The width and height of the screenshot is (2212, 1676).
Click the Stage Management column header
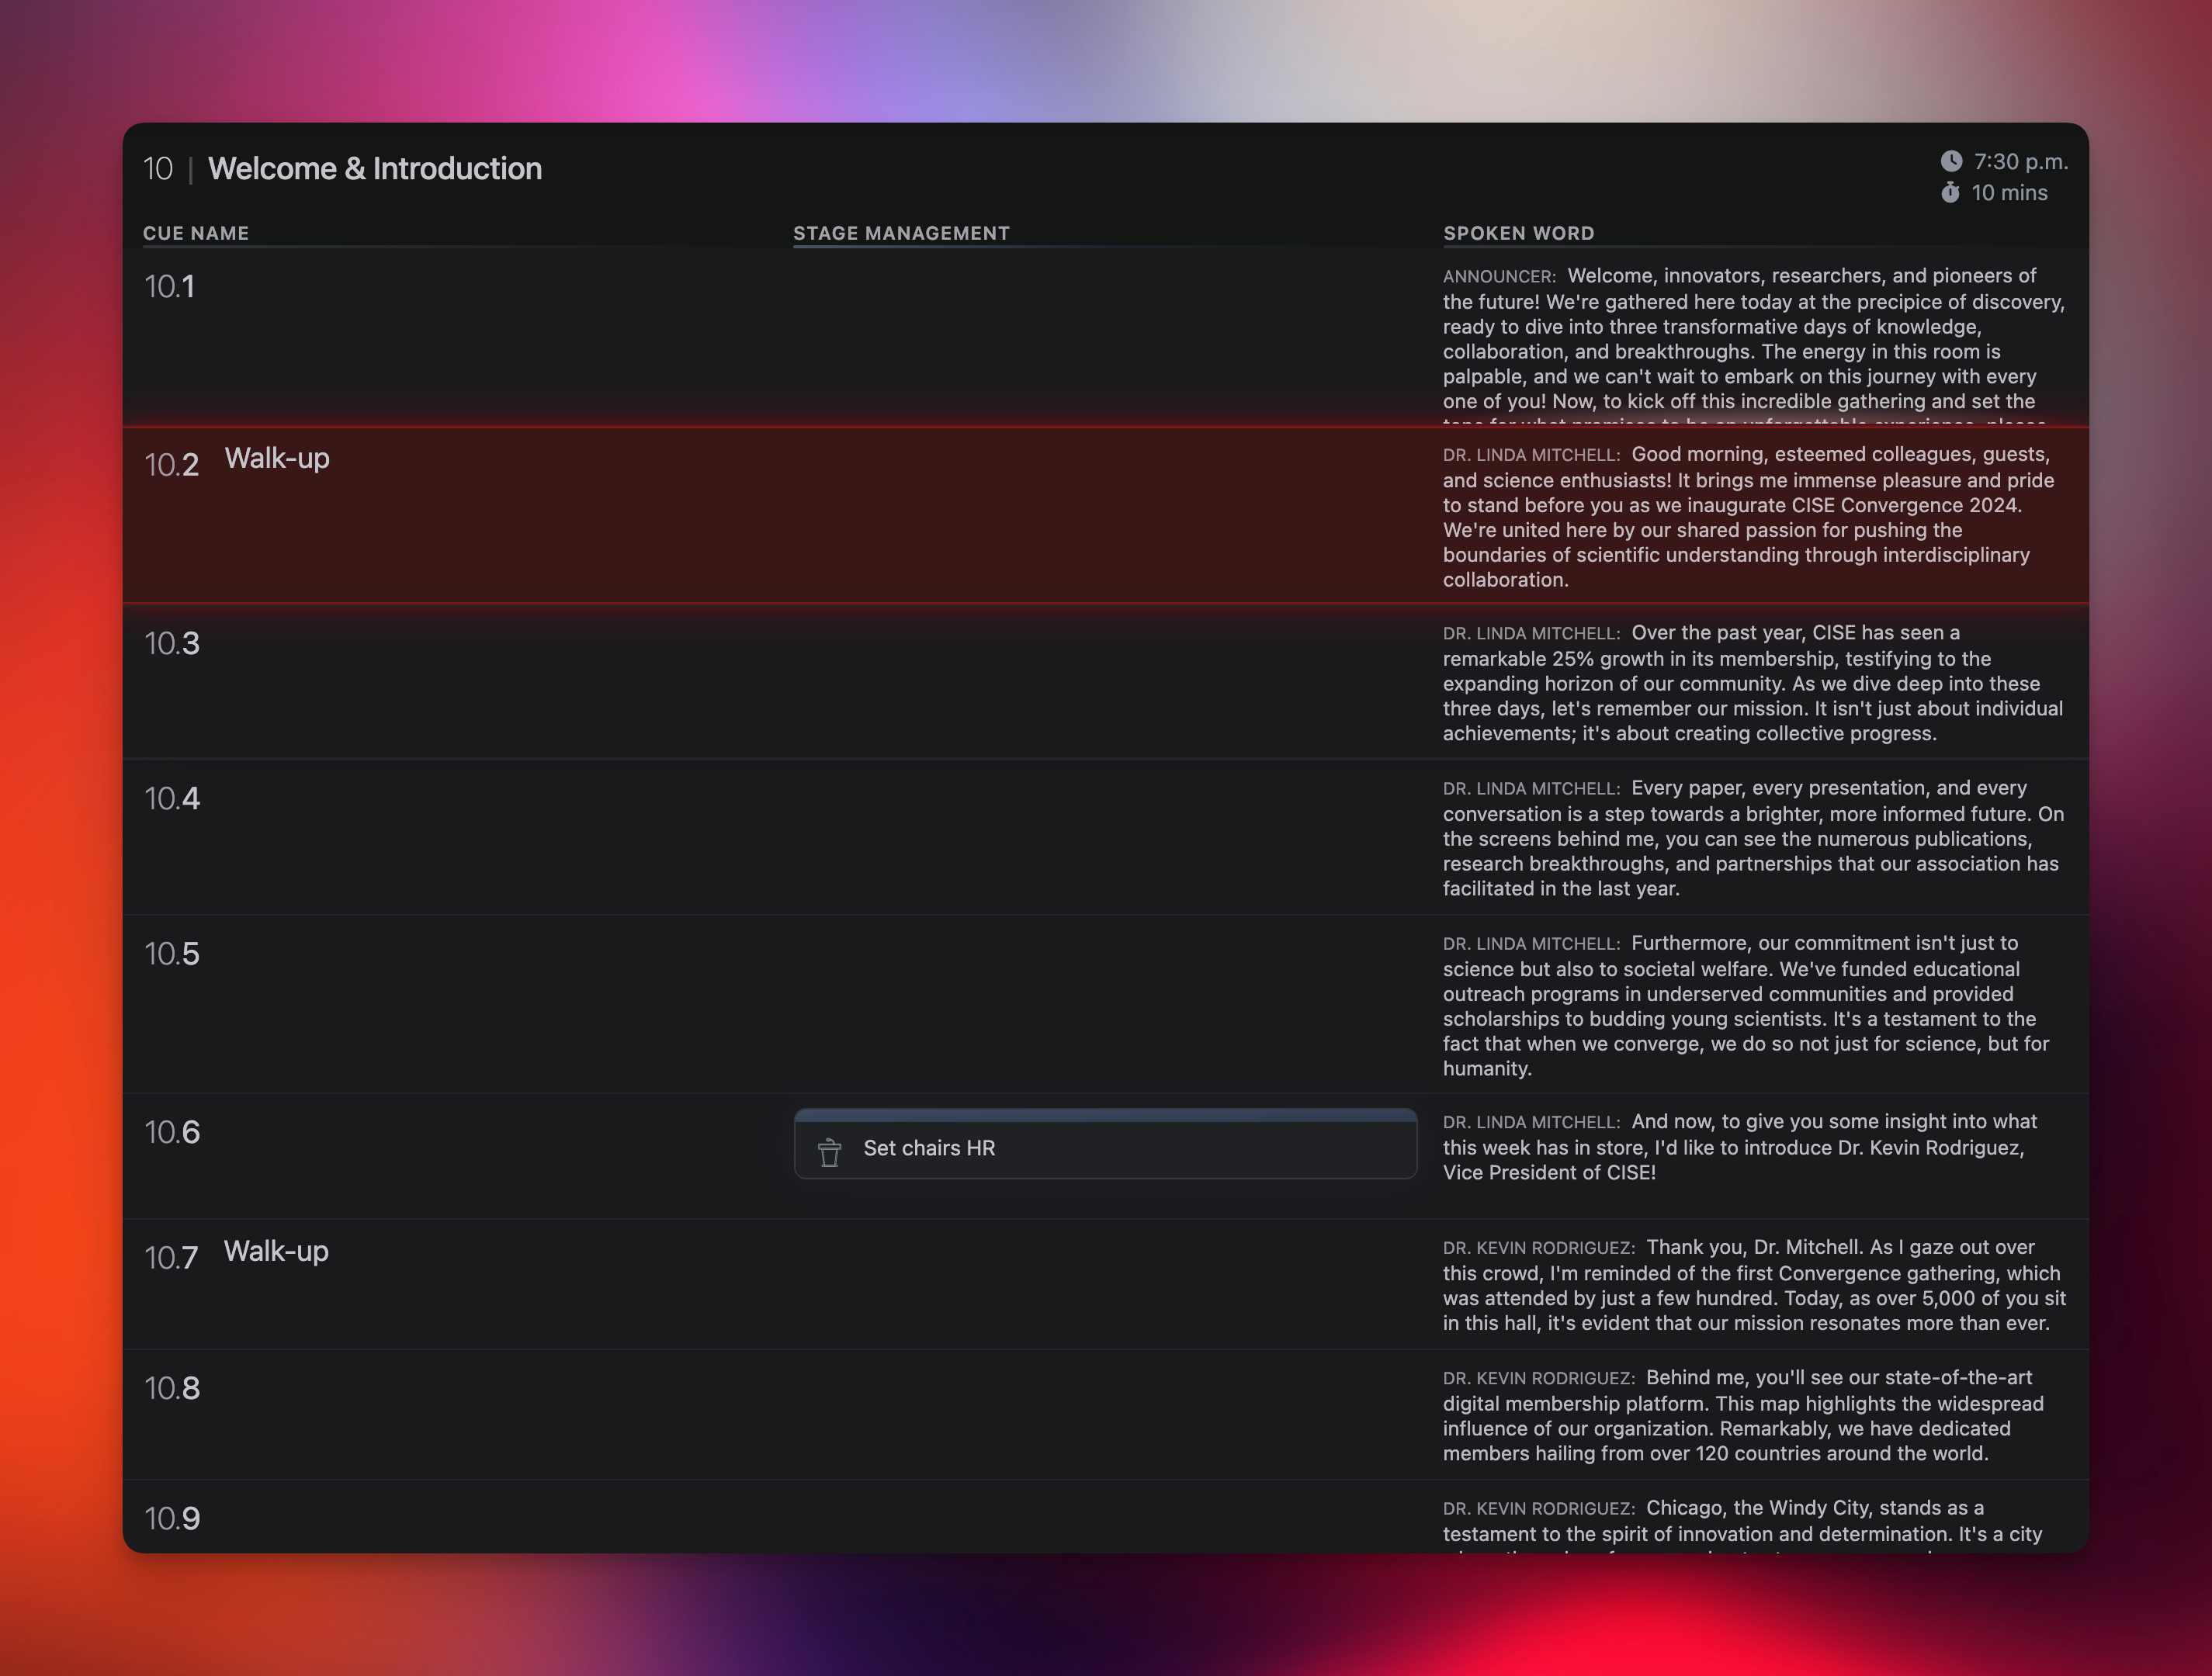click(901, 233)
